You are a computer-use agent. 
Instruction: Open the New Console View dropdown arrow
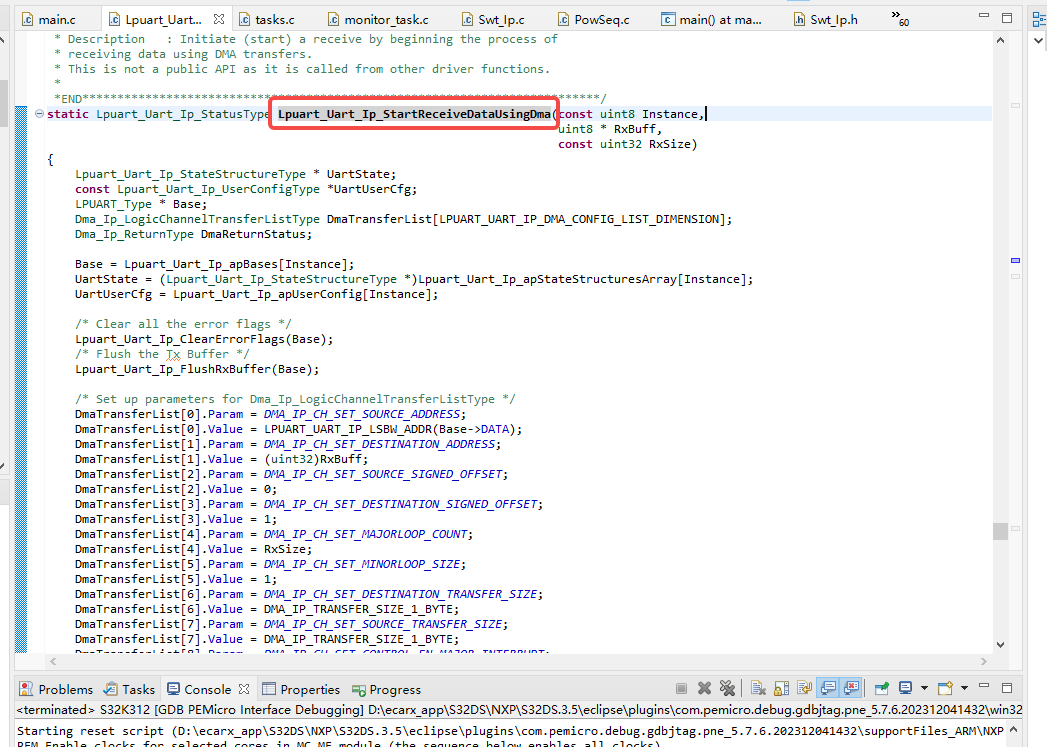964,688
